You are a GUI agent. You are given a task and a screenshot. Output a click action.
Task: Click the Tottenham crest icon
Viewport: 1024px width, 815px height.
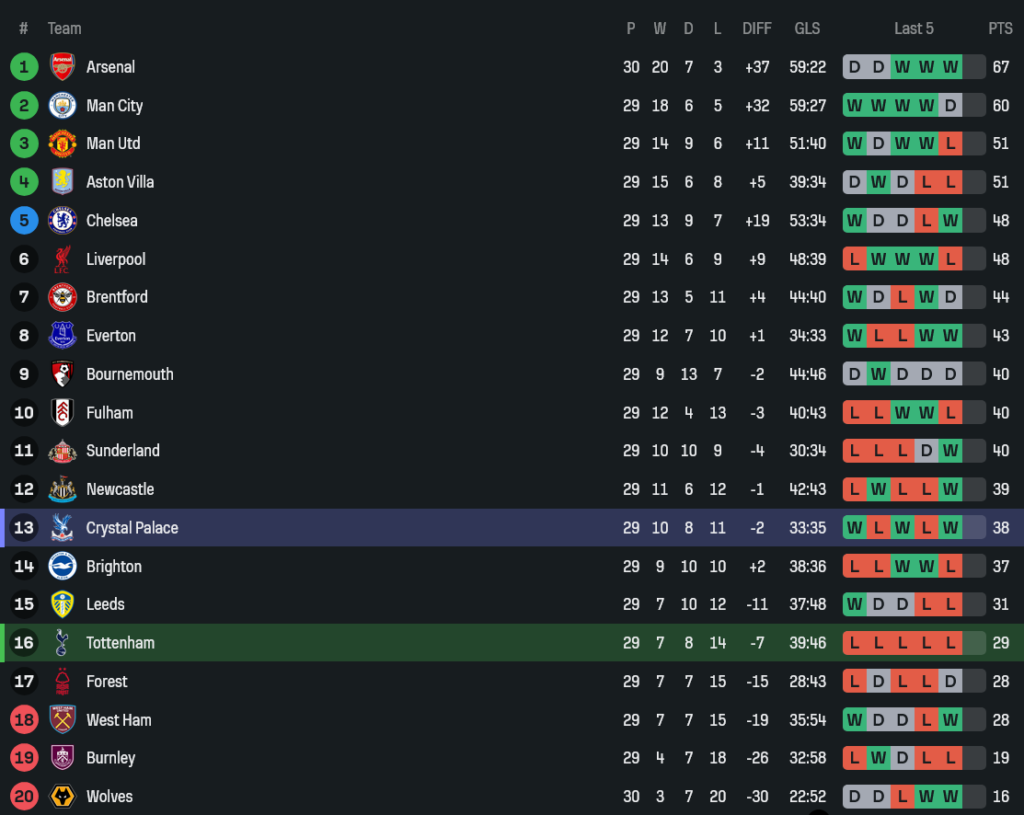(x=62, y=643)
